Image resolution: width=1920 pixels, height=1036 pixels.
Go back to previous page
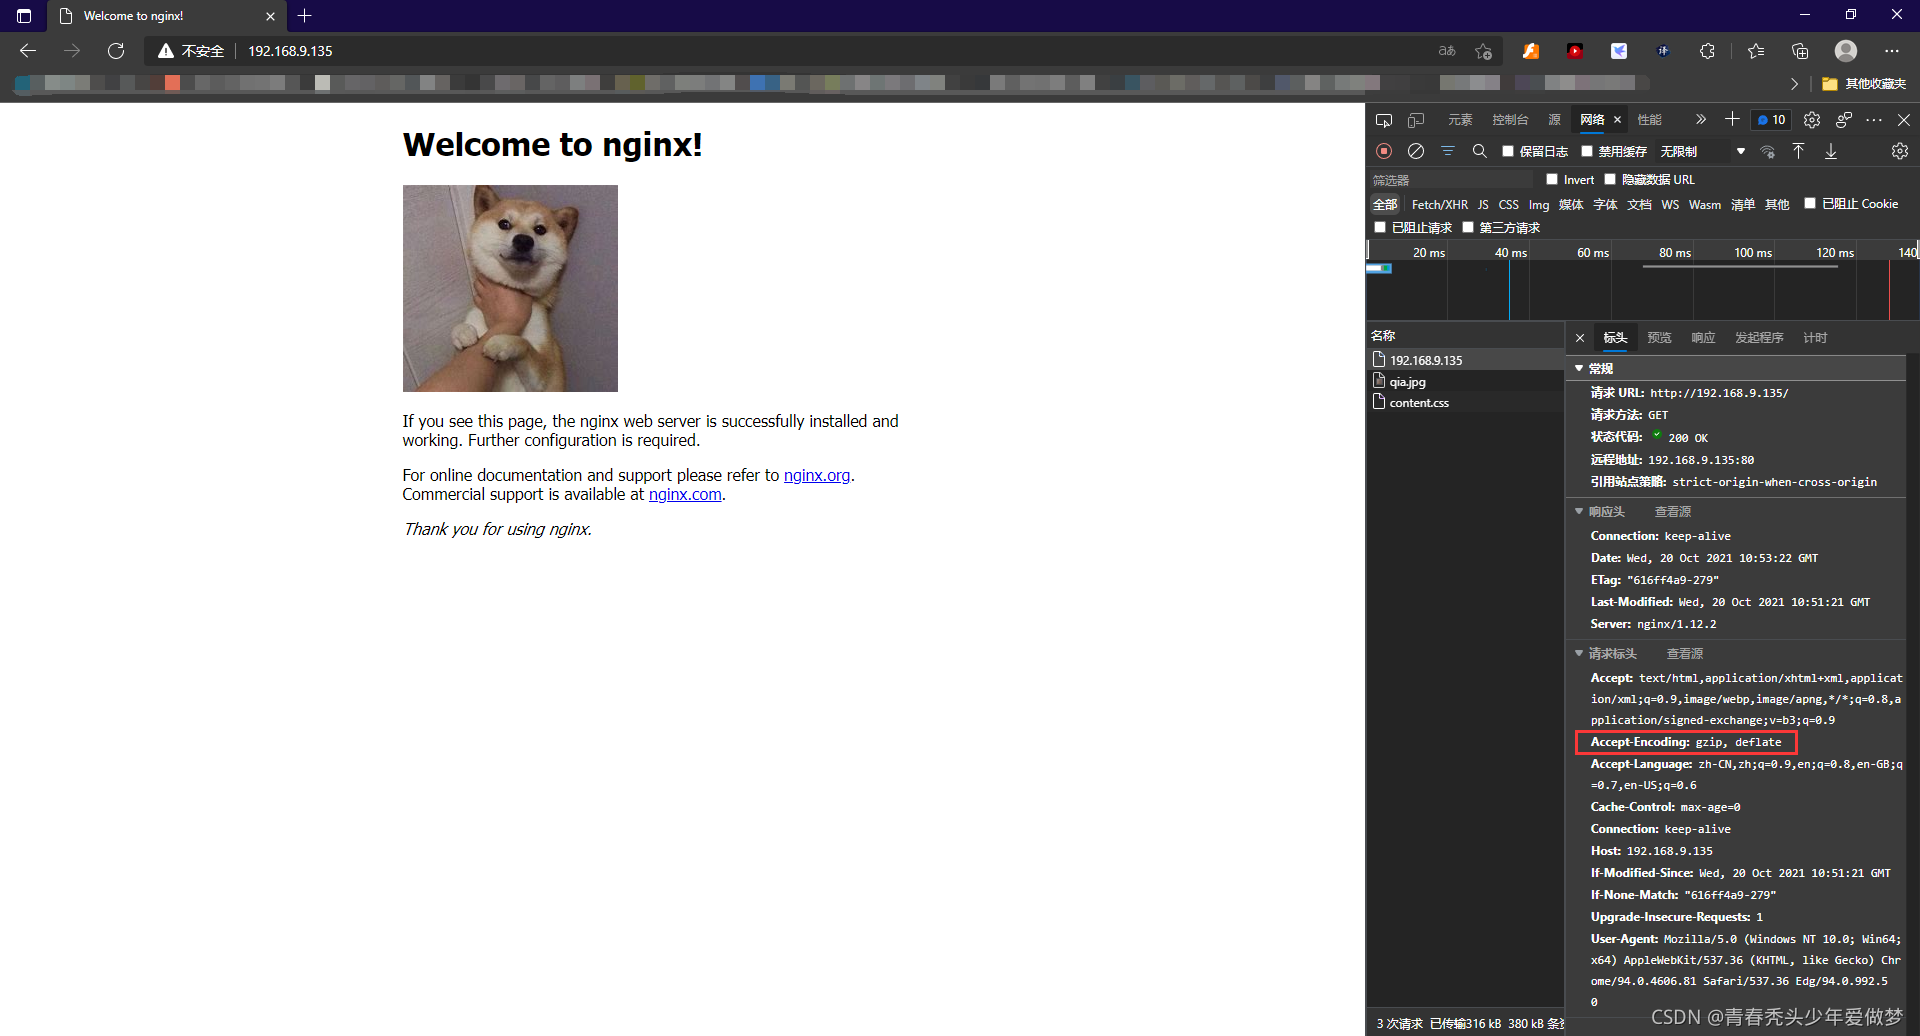tap(28, 51)
